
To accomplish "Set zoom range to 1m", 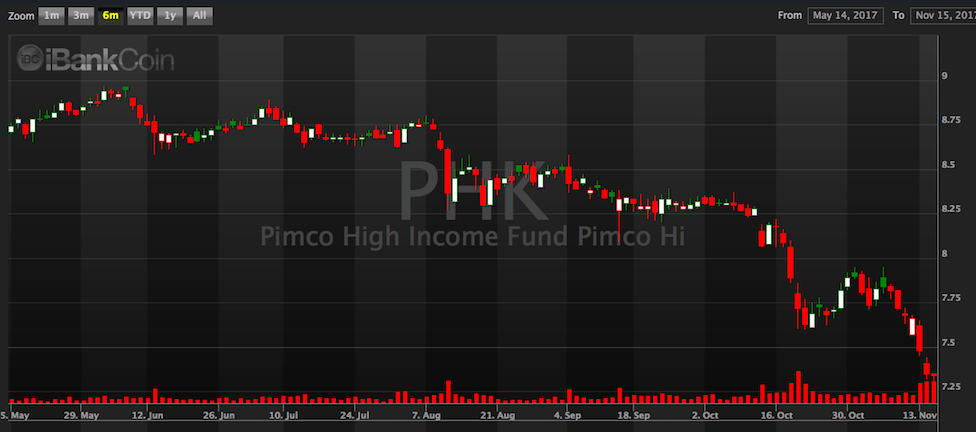I will (x=51, y=16).
